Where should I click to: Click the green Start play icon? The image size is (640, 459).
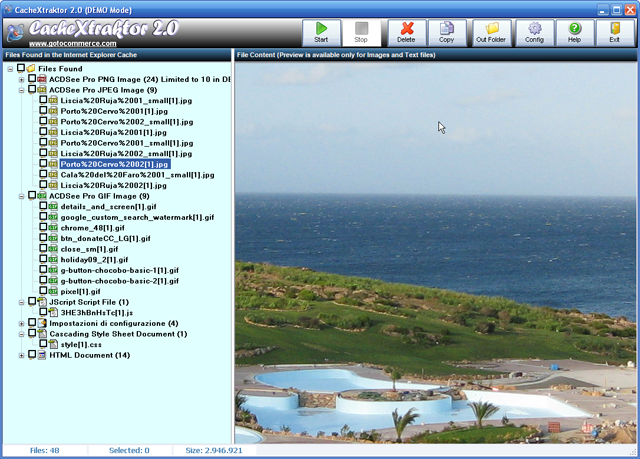coord(321,28)
